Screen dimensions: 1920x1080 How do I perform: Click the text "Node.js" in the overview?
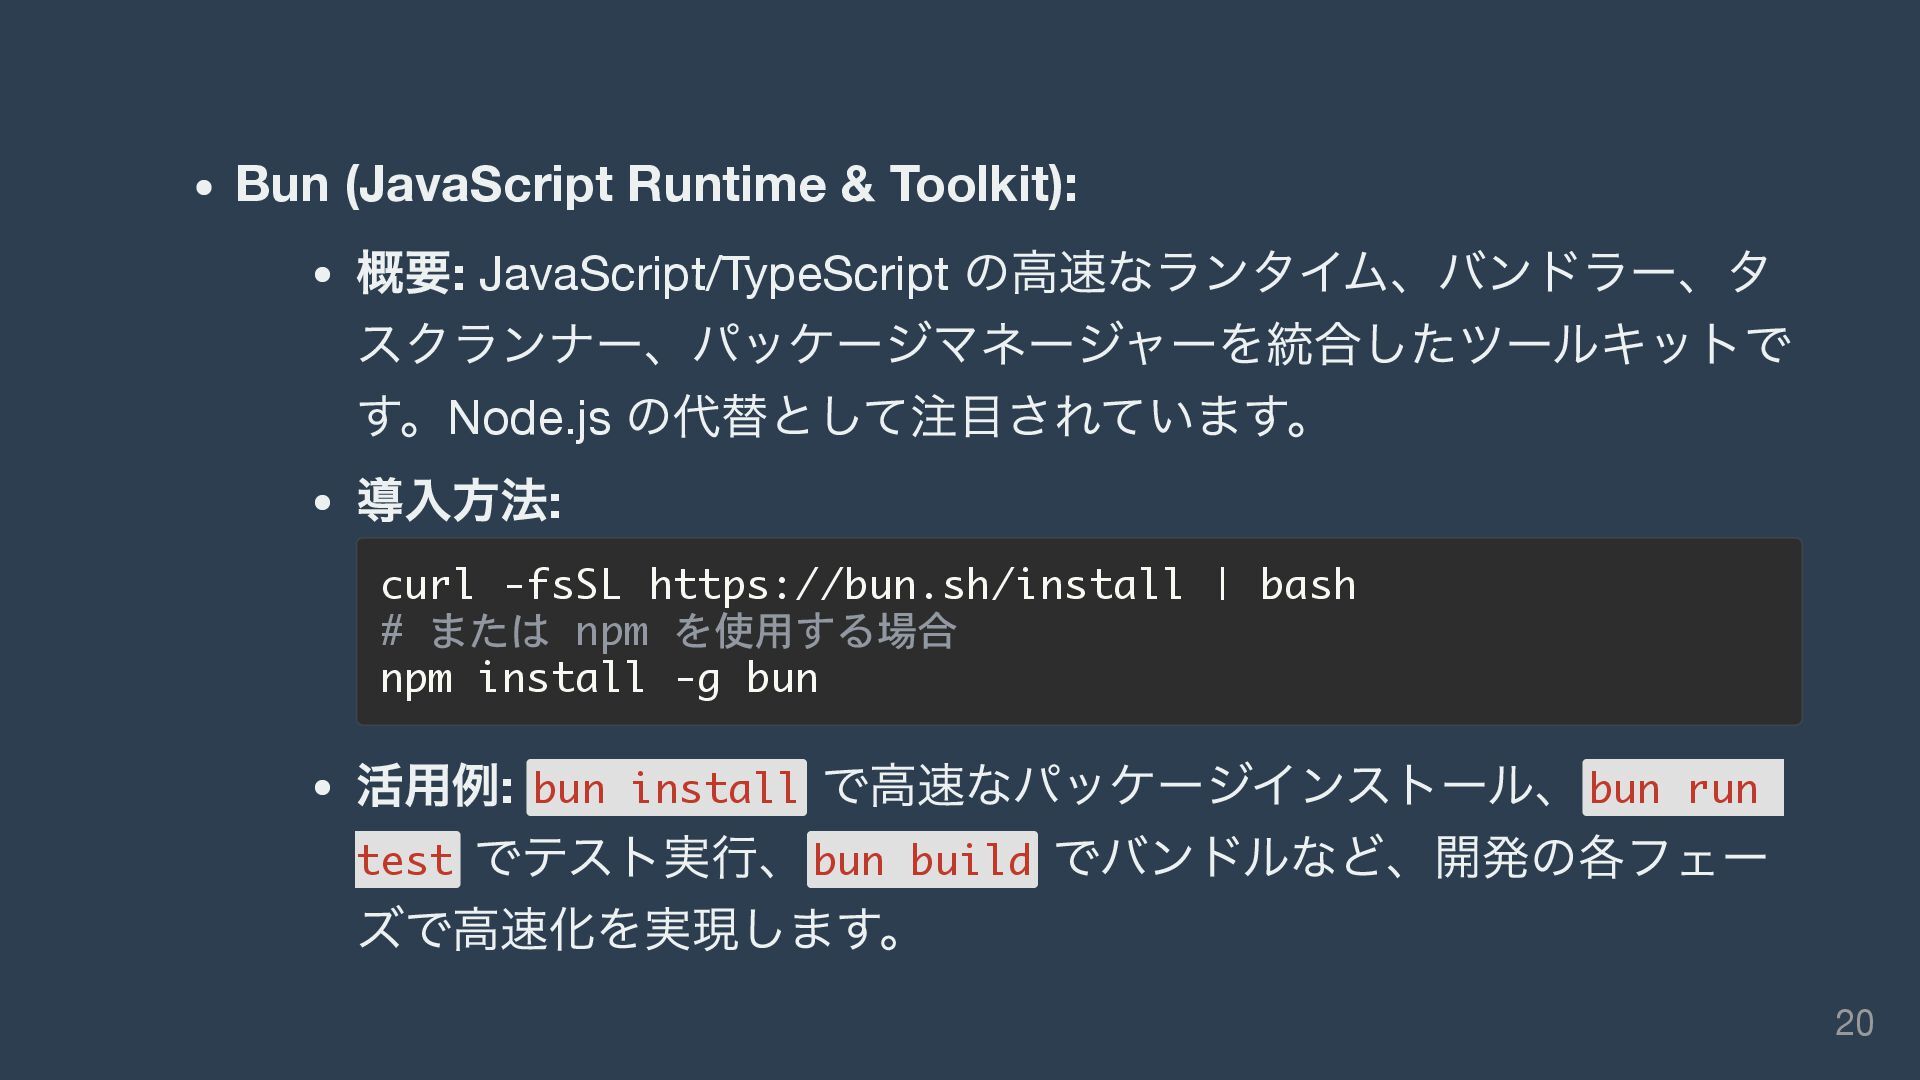click(530, 418)
